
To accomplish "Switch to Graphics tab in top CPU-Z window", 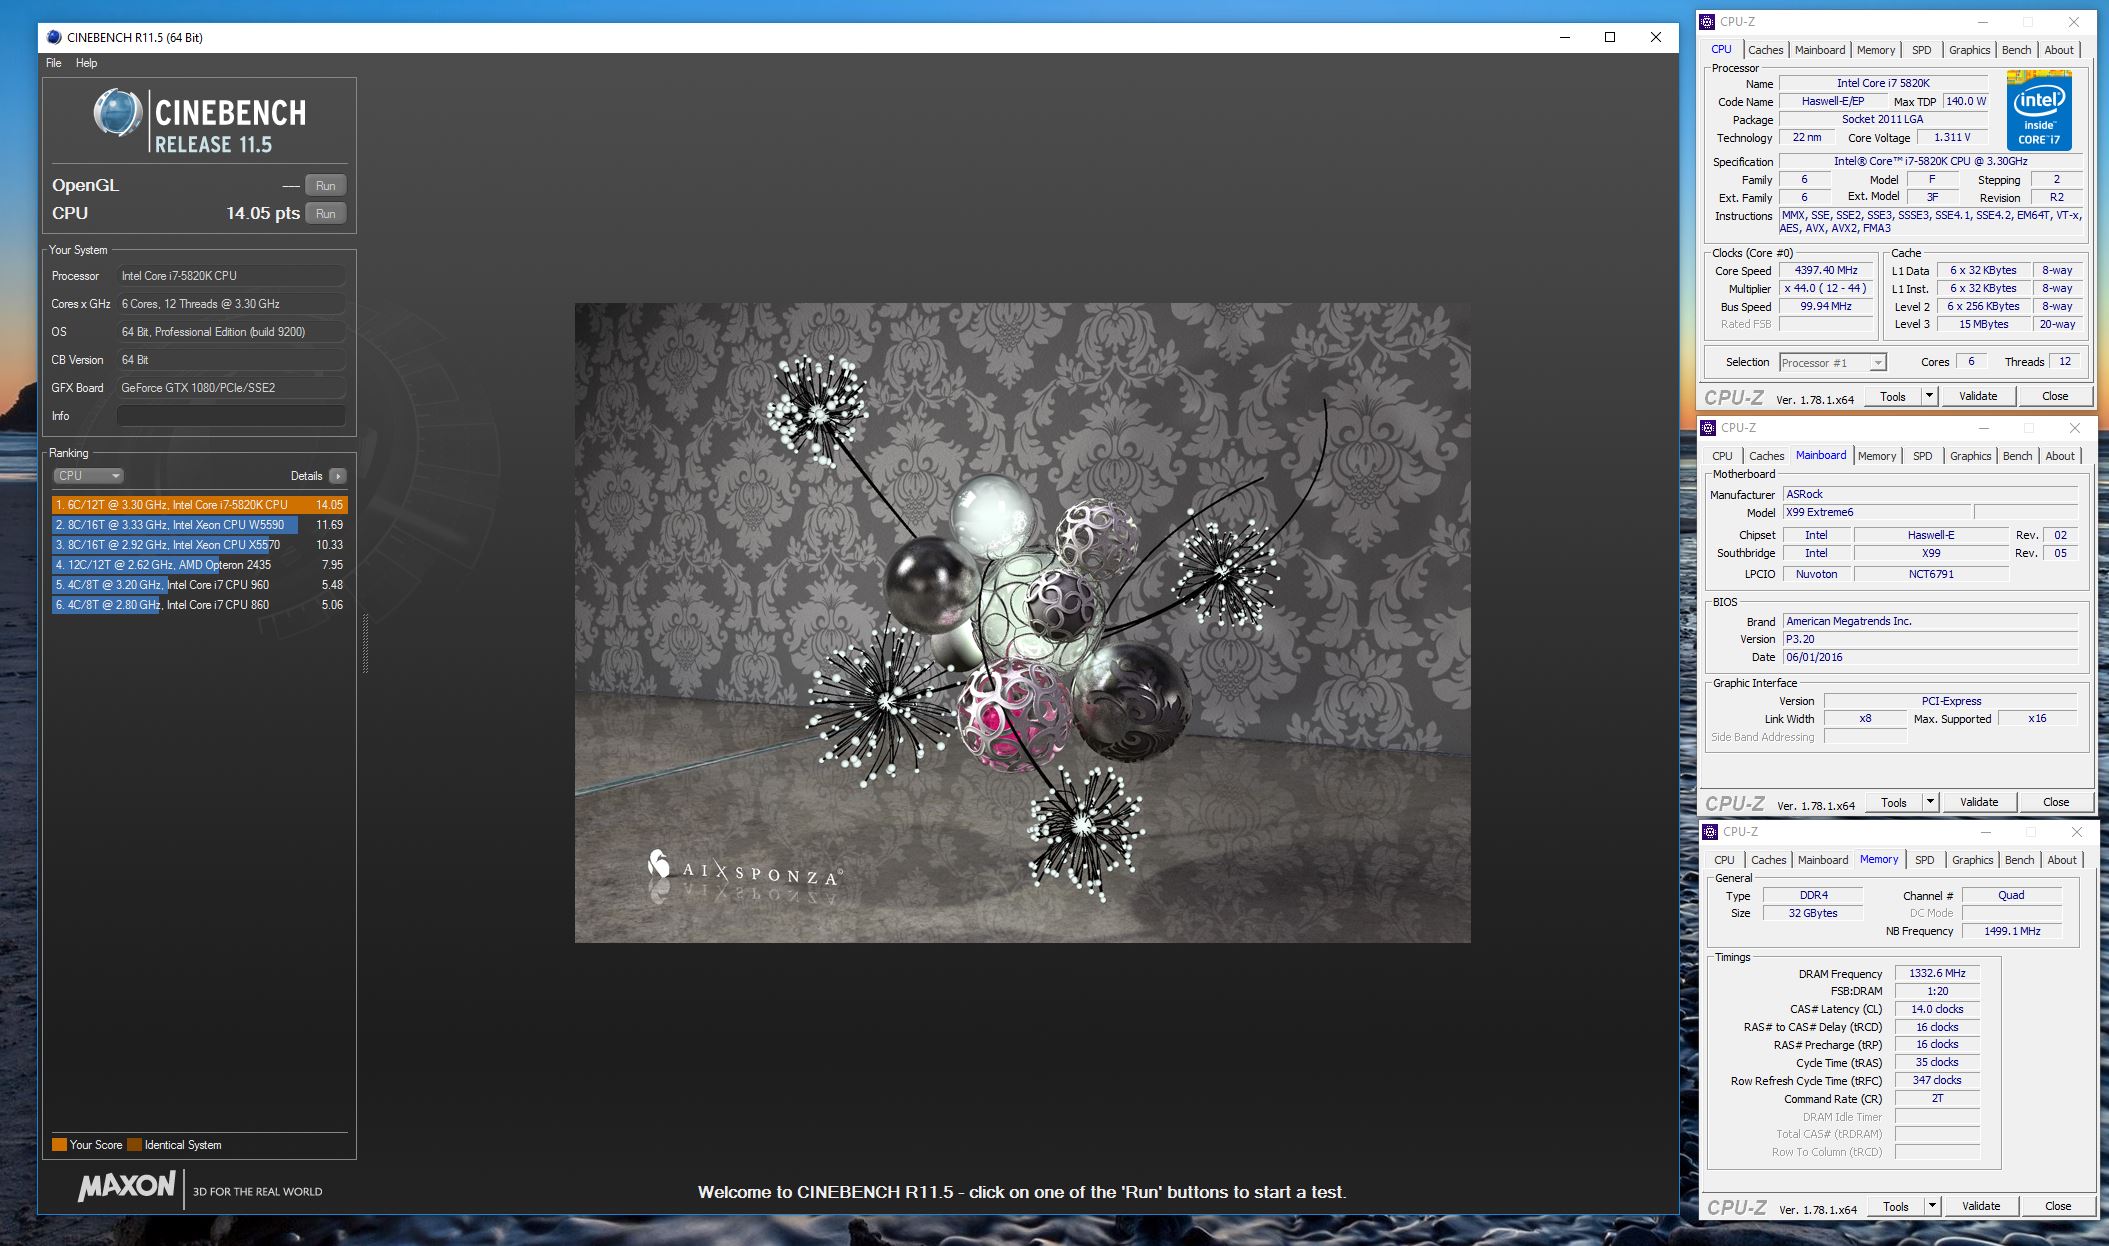I will [1969, 50].
